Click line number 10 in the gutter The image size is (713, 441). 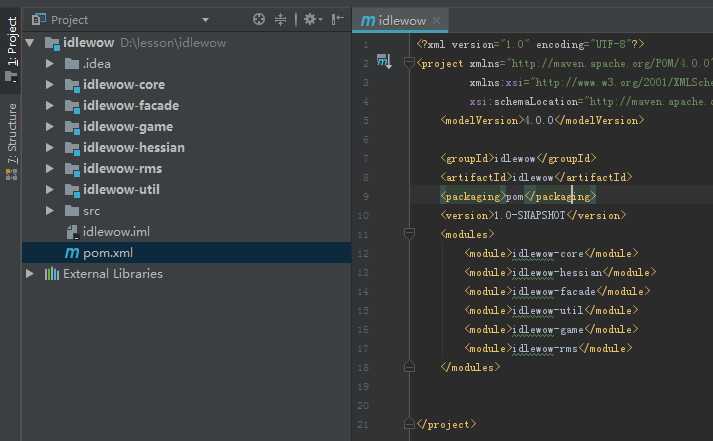point(363,215)
